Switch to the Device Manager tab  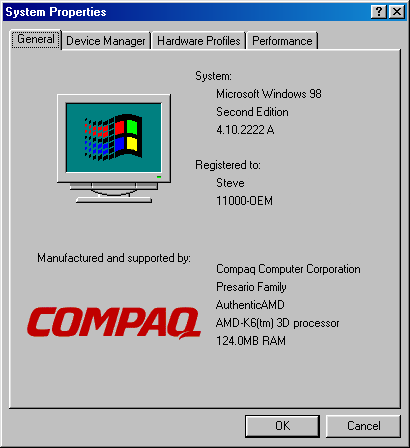(106, 41)
